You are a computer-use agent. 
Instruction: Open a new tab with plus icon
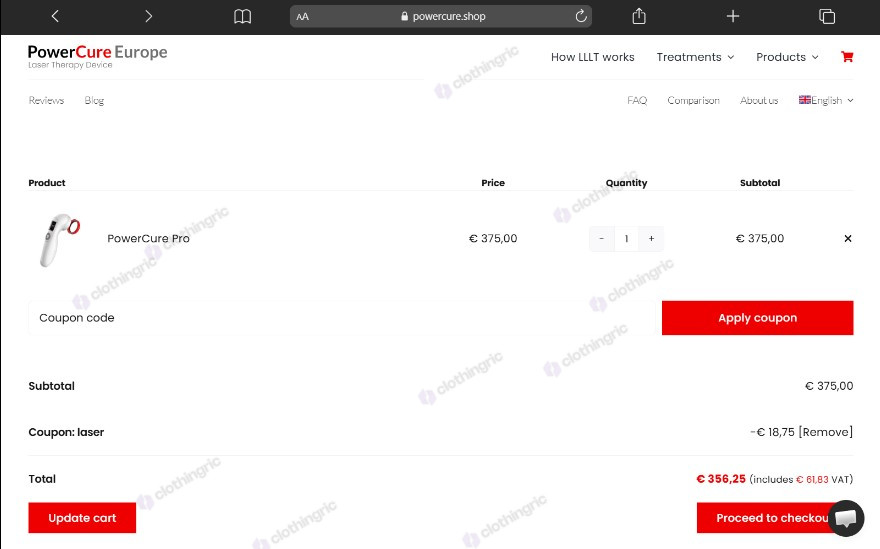(x=732, y=16)
